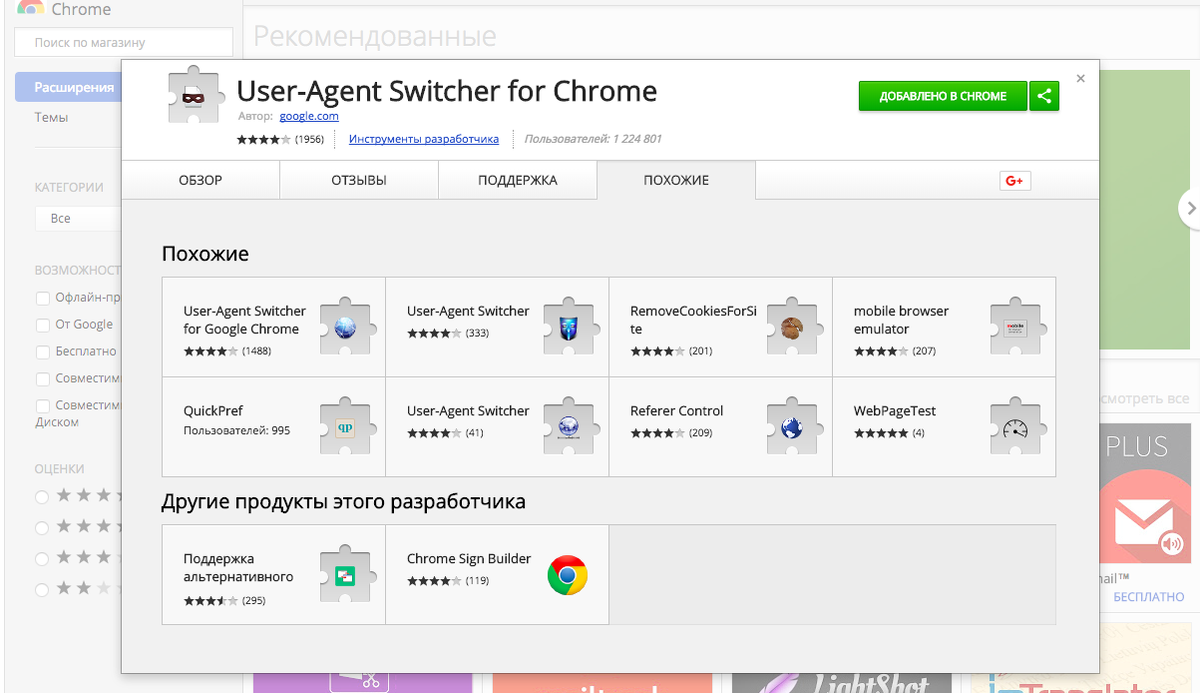1200x693 pixels.
Task: Switch to the ОБЗОР tab
Action: point(200,180)
